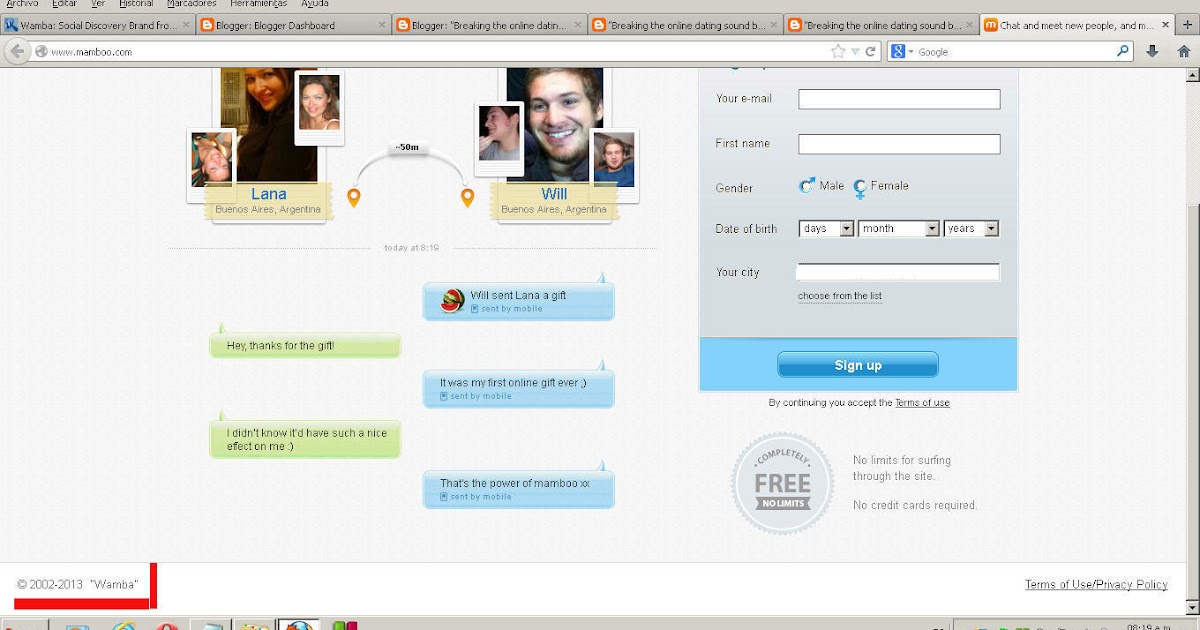Open the Terms of use link under Sign up
Viewport: 1200px width, 630px height.
coord(922,403)
